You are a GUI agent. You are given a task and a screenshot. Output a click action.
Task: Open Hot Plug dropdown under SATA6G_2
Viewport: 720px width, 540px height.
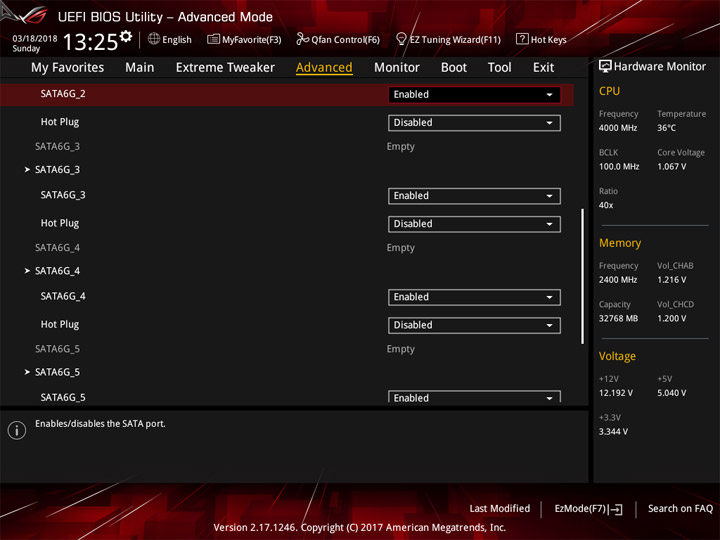[x=474, y=123]
